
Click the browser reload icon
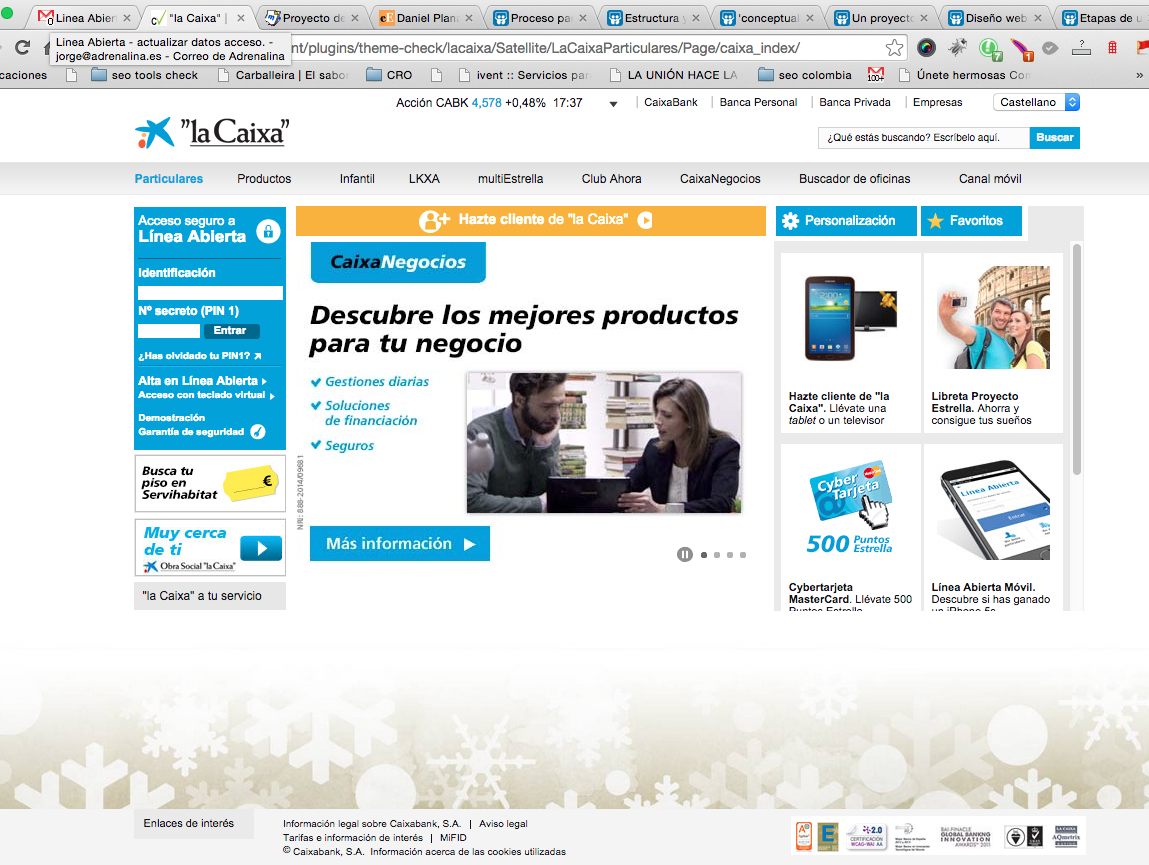click(23, 48)
